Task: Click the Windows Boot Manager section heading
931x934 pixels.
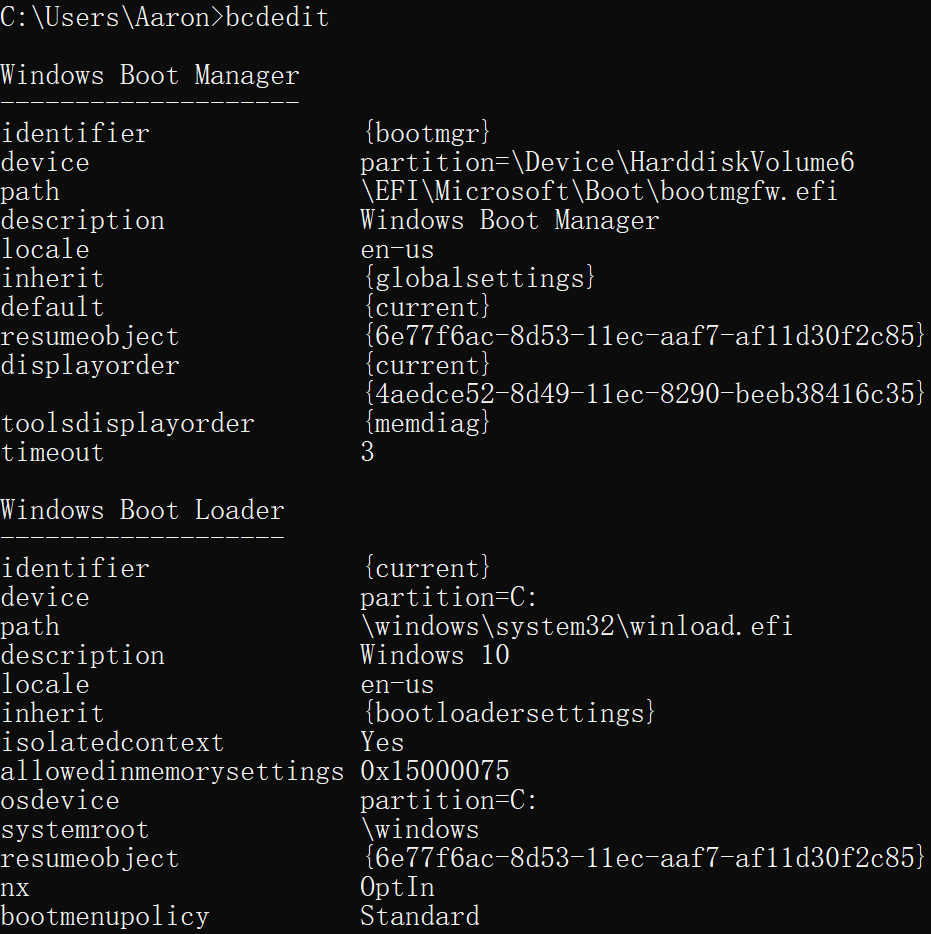Action: click(150, 75)
